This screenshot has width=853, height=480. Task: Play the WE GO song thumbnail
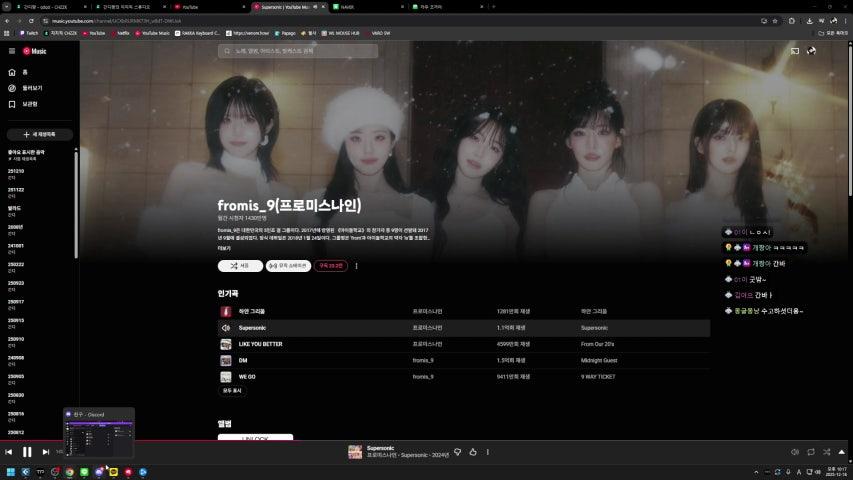(226, 377)
